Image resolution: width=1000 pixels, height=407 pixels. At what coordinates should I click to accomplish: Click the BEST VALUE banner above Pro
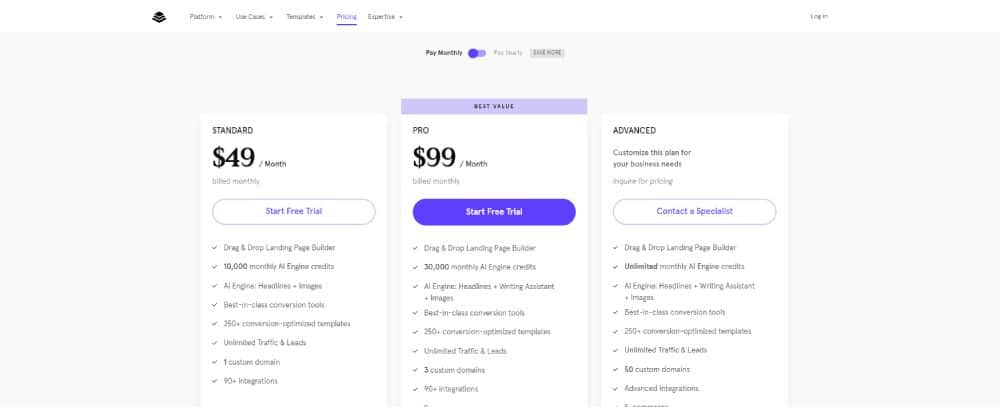[x=494, y=107]
